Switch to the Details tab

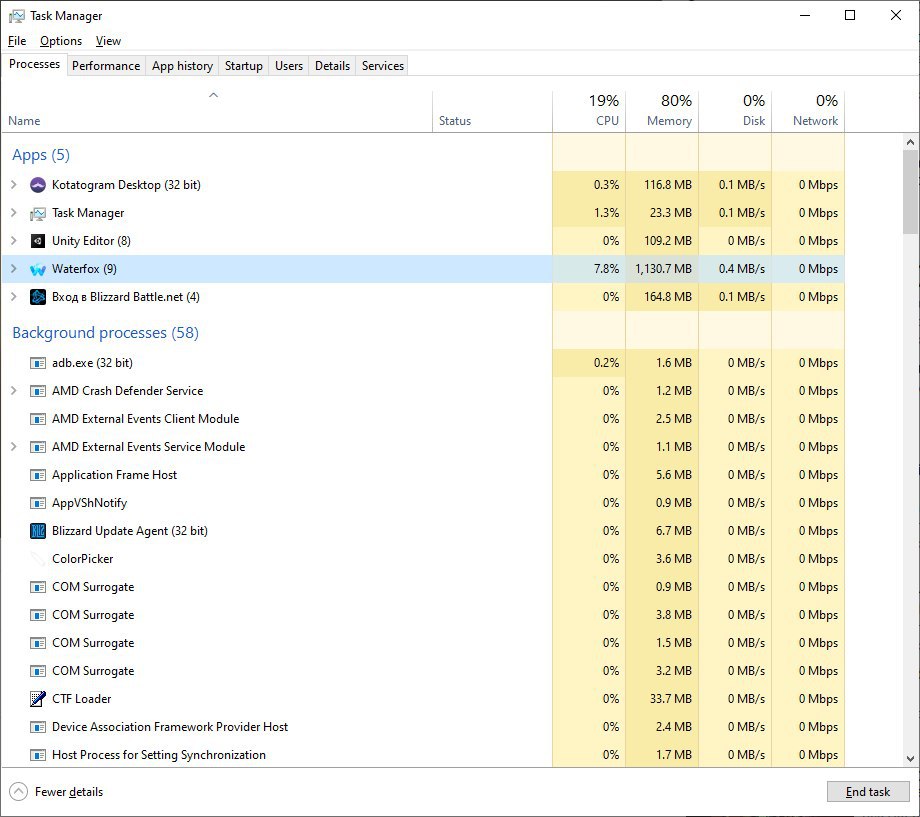(332, 66)
